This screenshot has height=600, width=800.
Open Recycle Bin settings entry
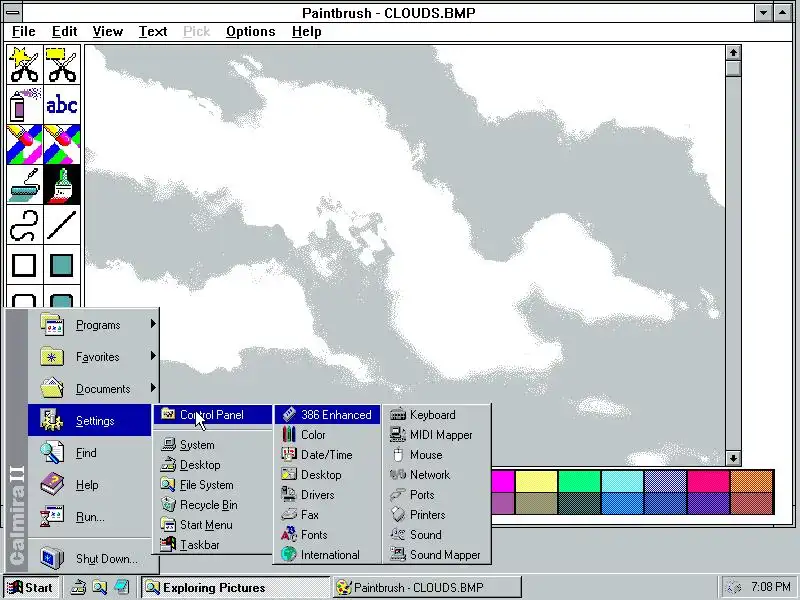pyautogui.click(x=213, y=505)
